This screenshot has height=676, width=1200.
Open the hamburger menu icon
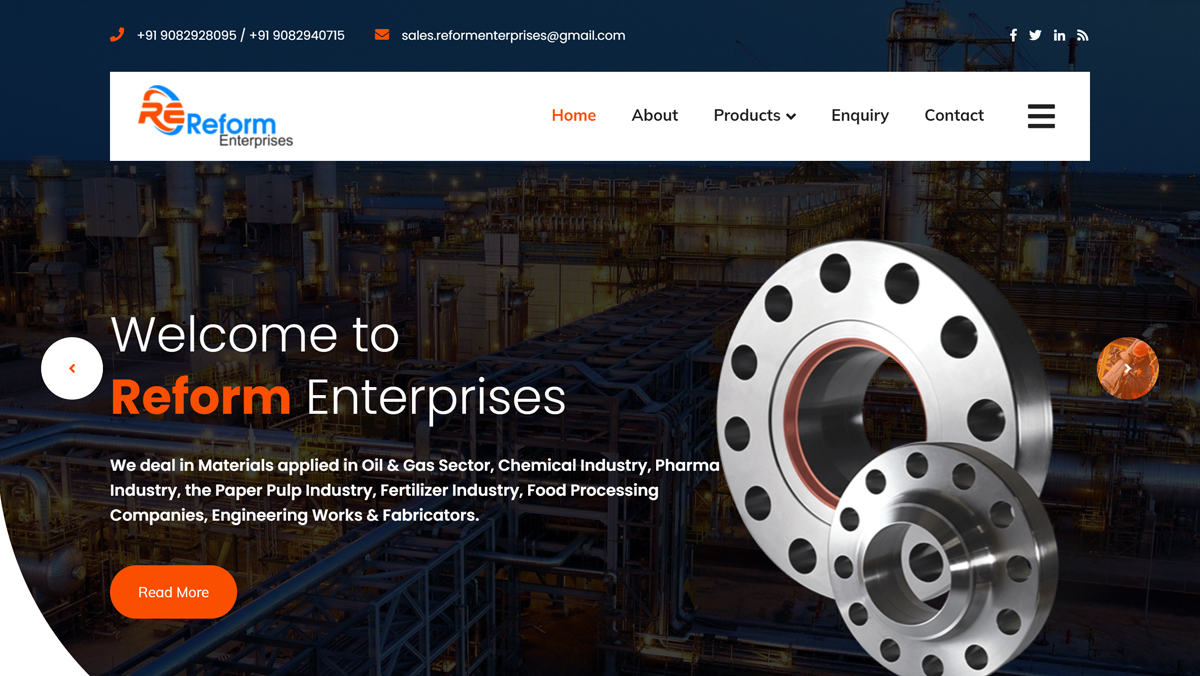[x=1041, y=116]
